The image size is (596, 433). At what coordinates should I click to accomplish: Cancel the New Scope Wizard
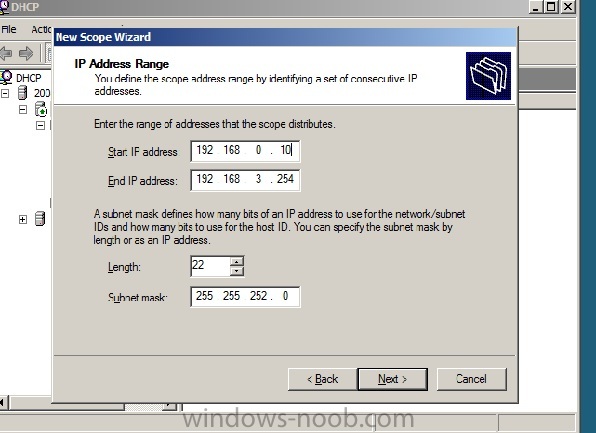pyautogui.click(x=471, y=379)
